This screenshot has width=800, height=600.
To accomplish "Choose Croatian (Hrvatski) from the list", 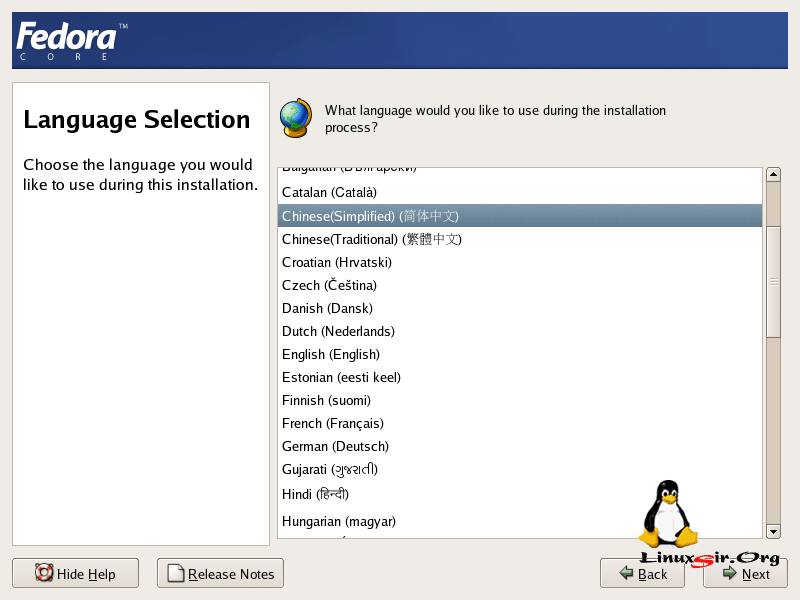I will pos(520,262).
